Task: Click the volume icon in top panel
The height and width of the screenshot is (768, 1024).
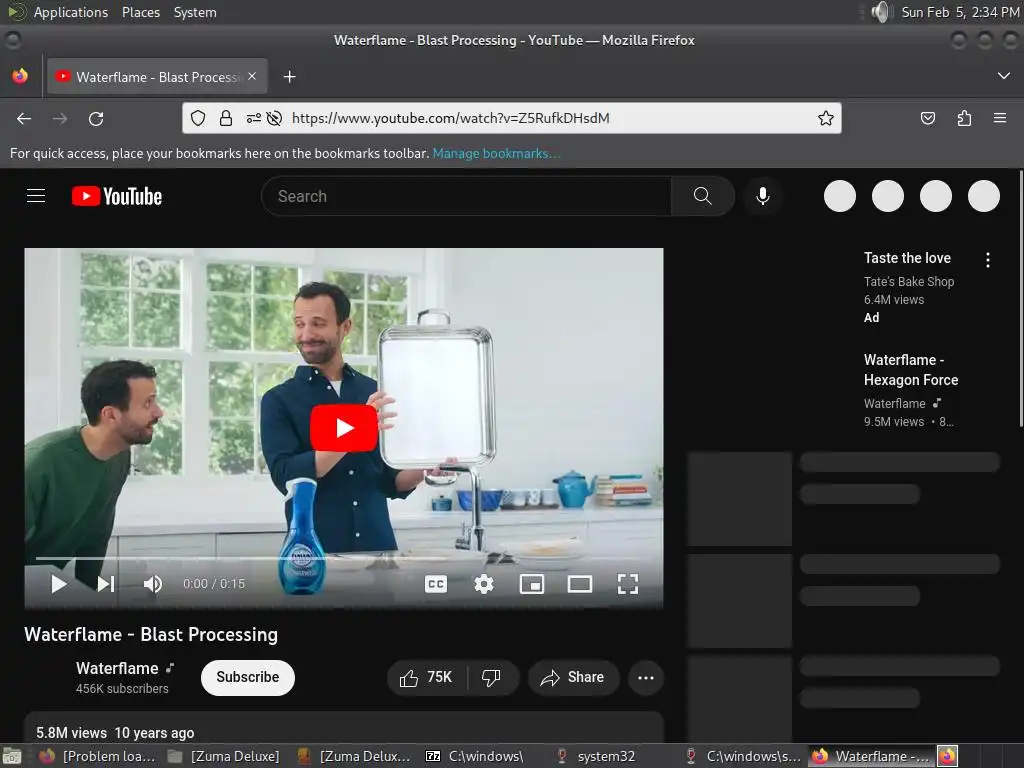Action: click(881, 12)
